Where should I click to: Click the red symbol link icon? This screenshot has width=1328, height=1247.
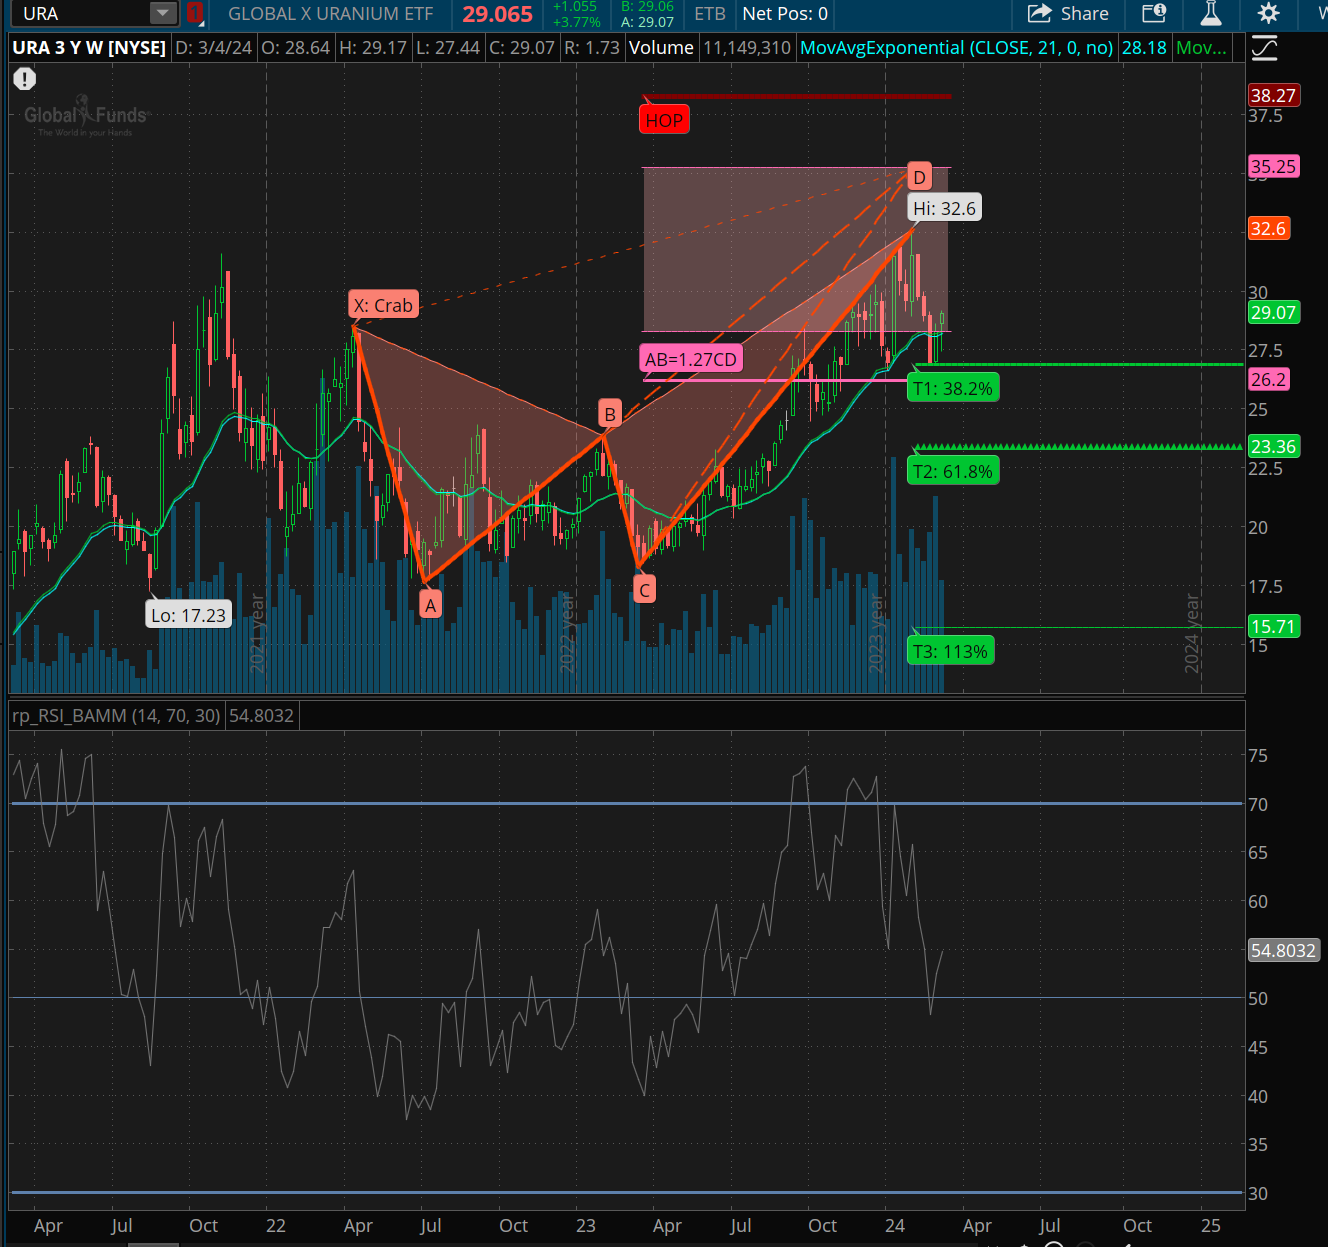coord(195,14)
